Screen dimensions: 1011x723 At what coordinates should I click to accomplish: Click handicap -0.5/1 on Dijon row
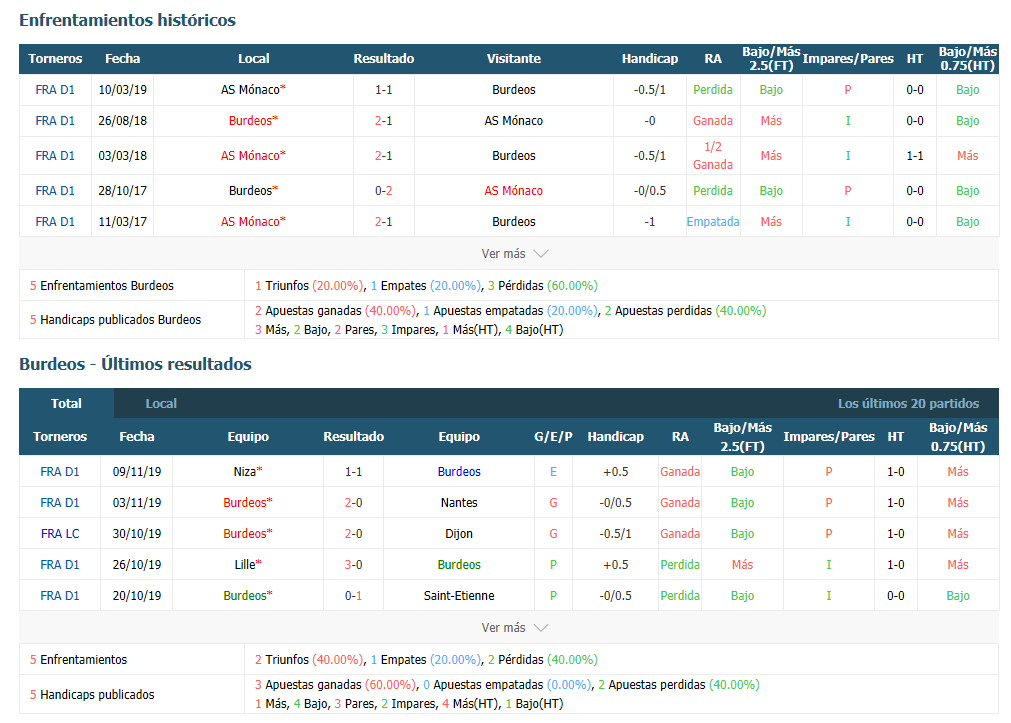615,533
